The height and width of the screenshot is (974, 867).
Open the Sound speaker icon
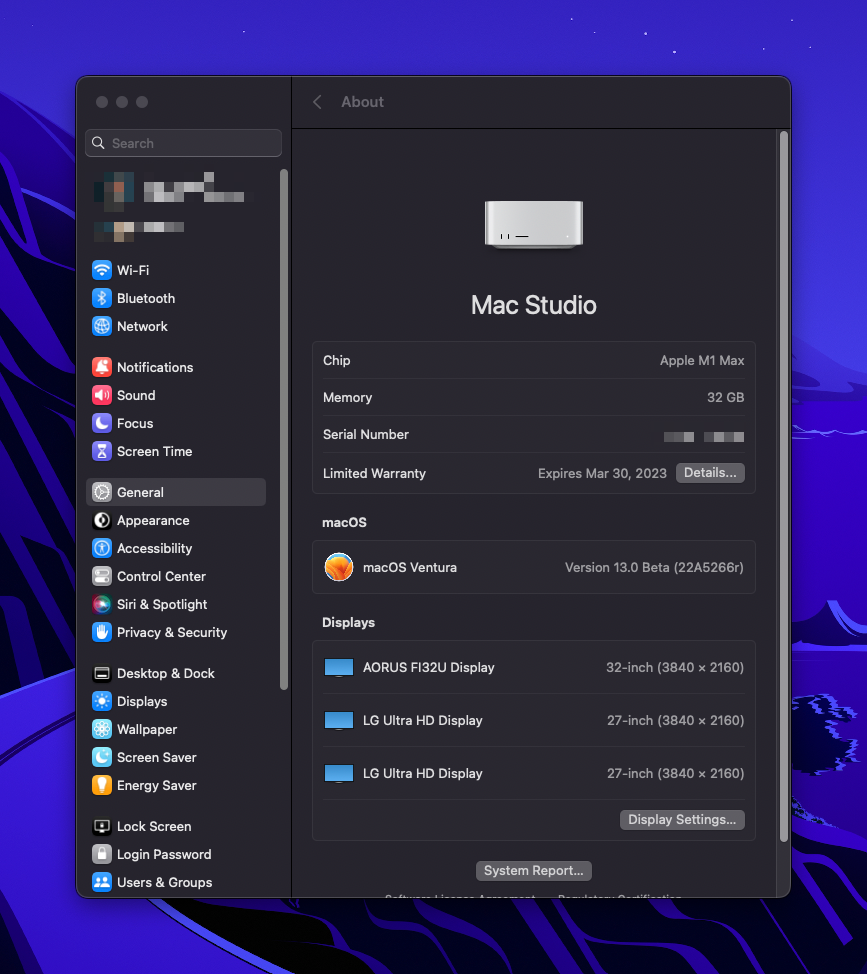click(102, 395)
